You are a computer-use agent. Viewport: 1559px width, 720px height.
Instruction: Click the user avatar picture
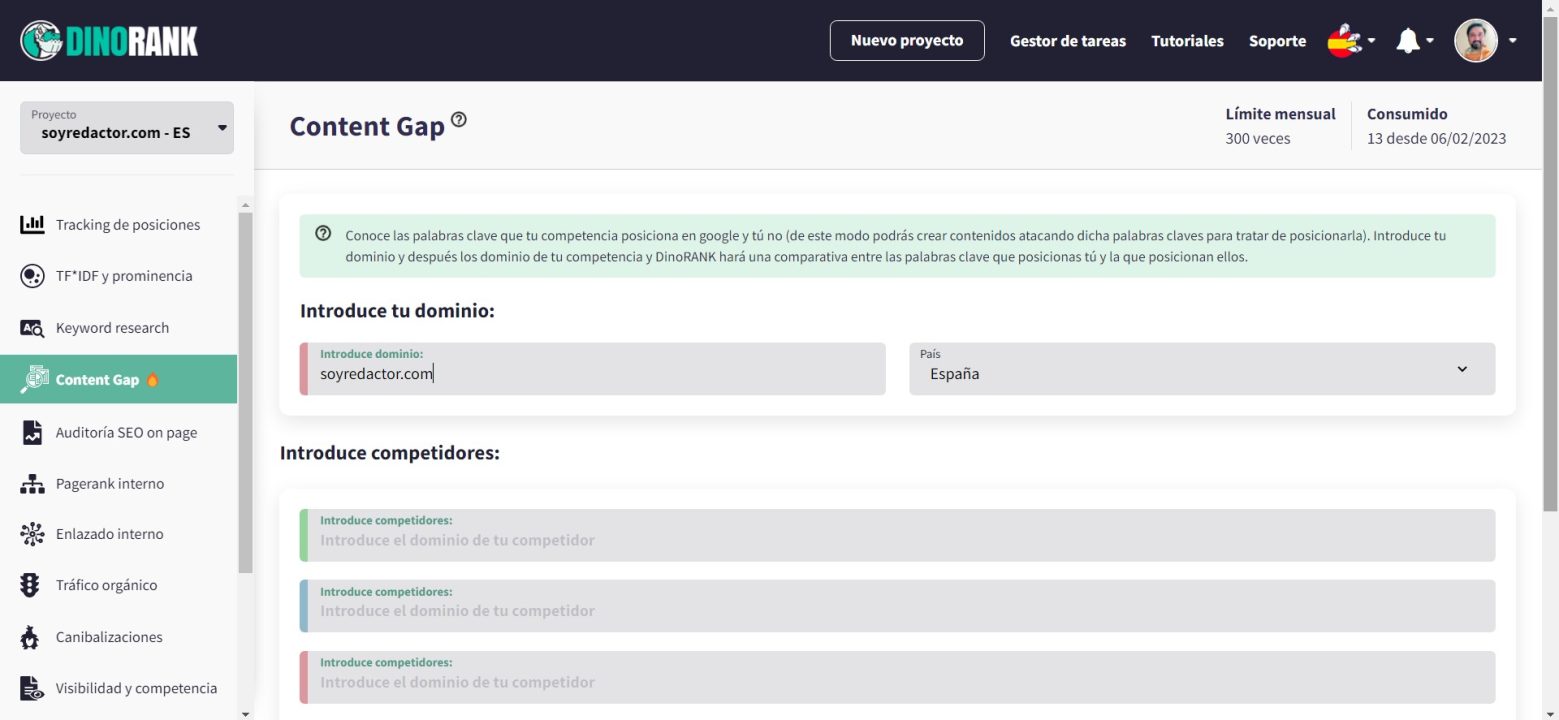1475,41
